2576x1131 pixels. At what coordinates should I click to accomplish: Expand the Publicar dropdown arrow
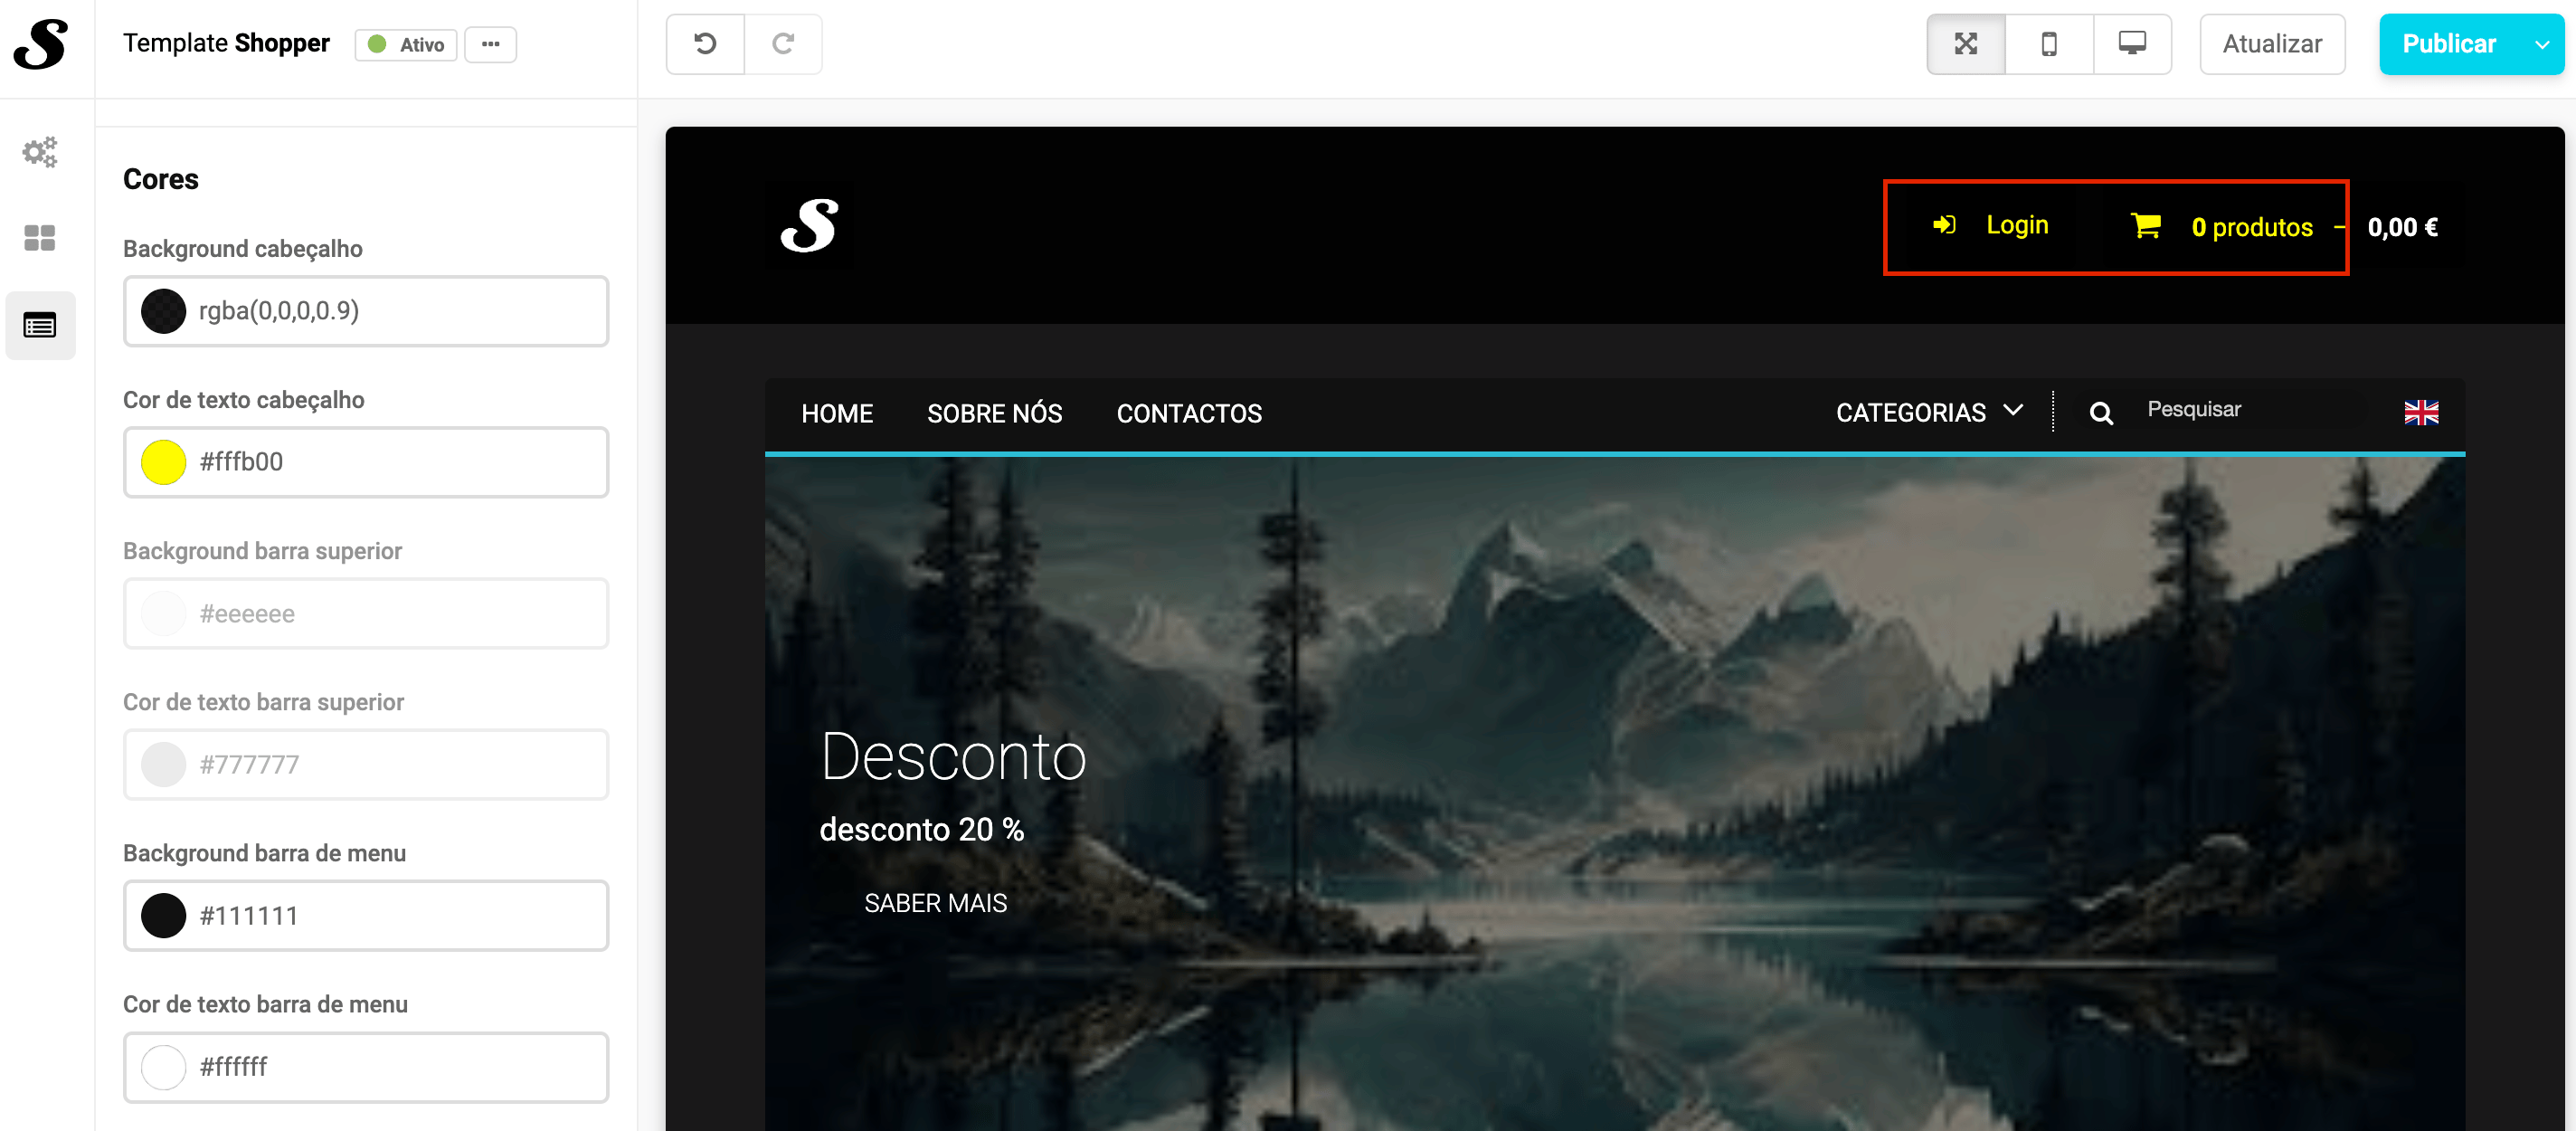click(2541, 45)
